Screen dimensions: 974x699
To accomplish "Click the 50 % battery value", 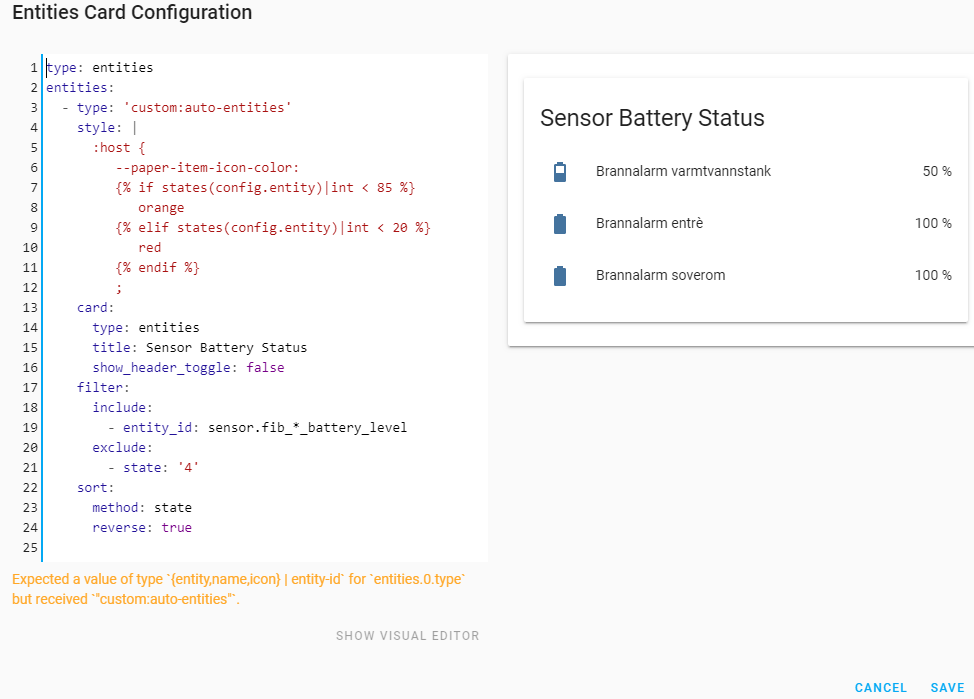I will (936, 172).
